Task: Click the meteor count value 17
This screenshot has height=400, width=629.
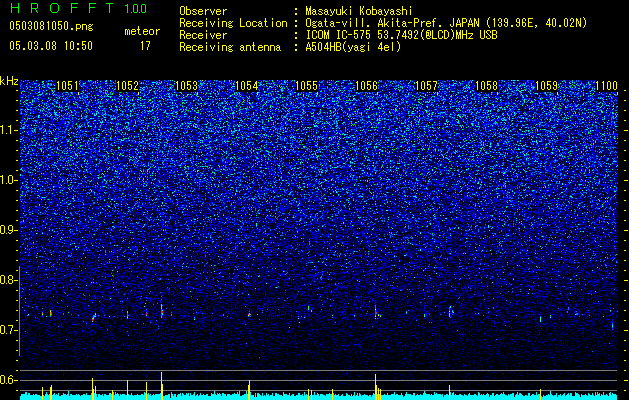Action: click(x=145, y=46)
